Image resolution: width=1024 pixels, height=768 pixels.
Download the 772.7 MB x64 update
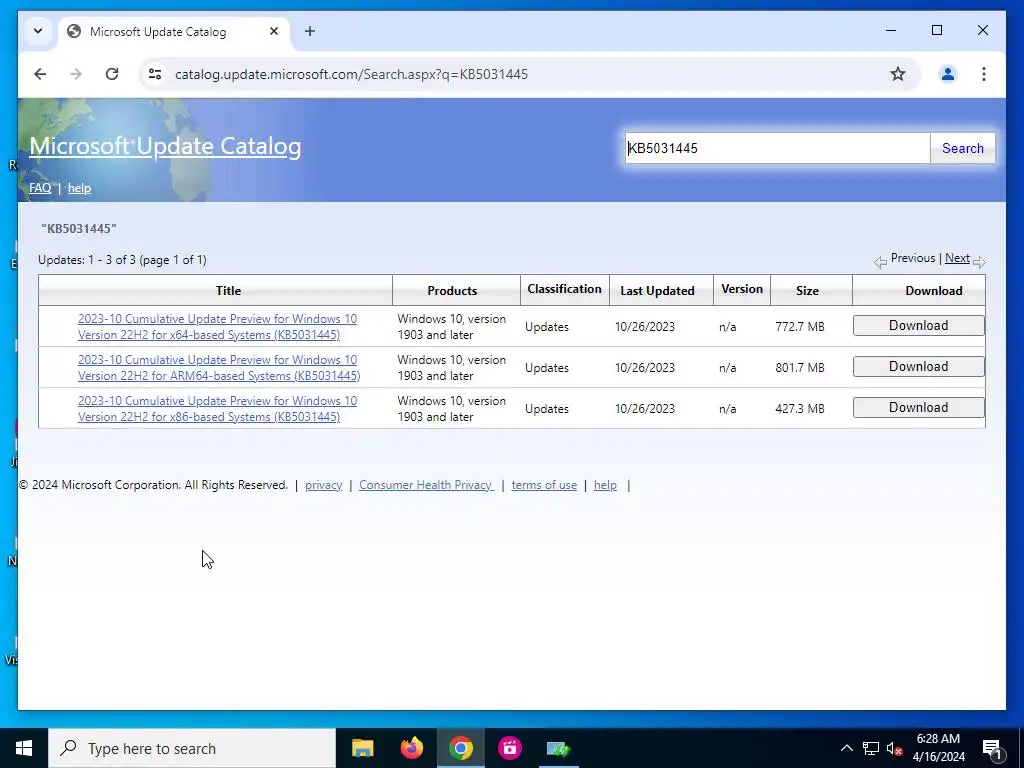pos(918,325)
